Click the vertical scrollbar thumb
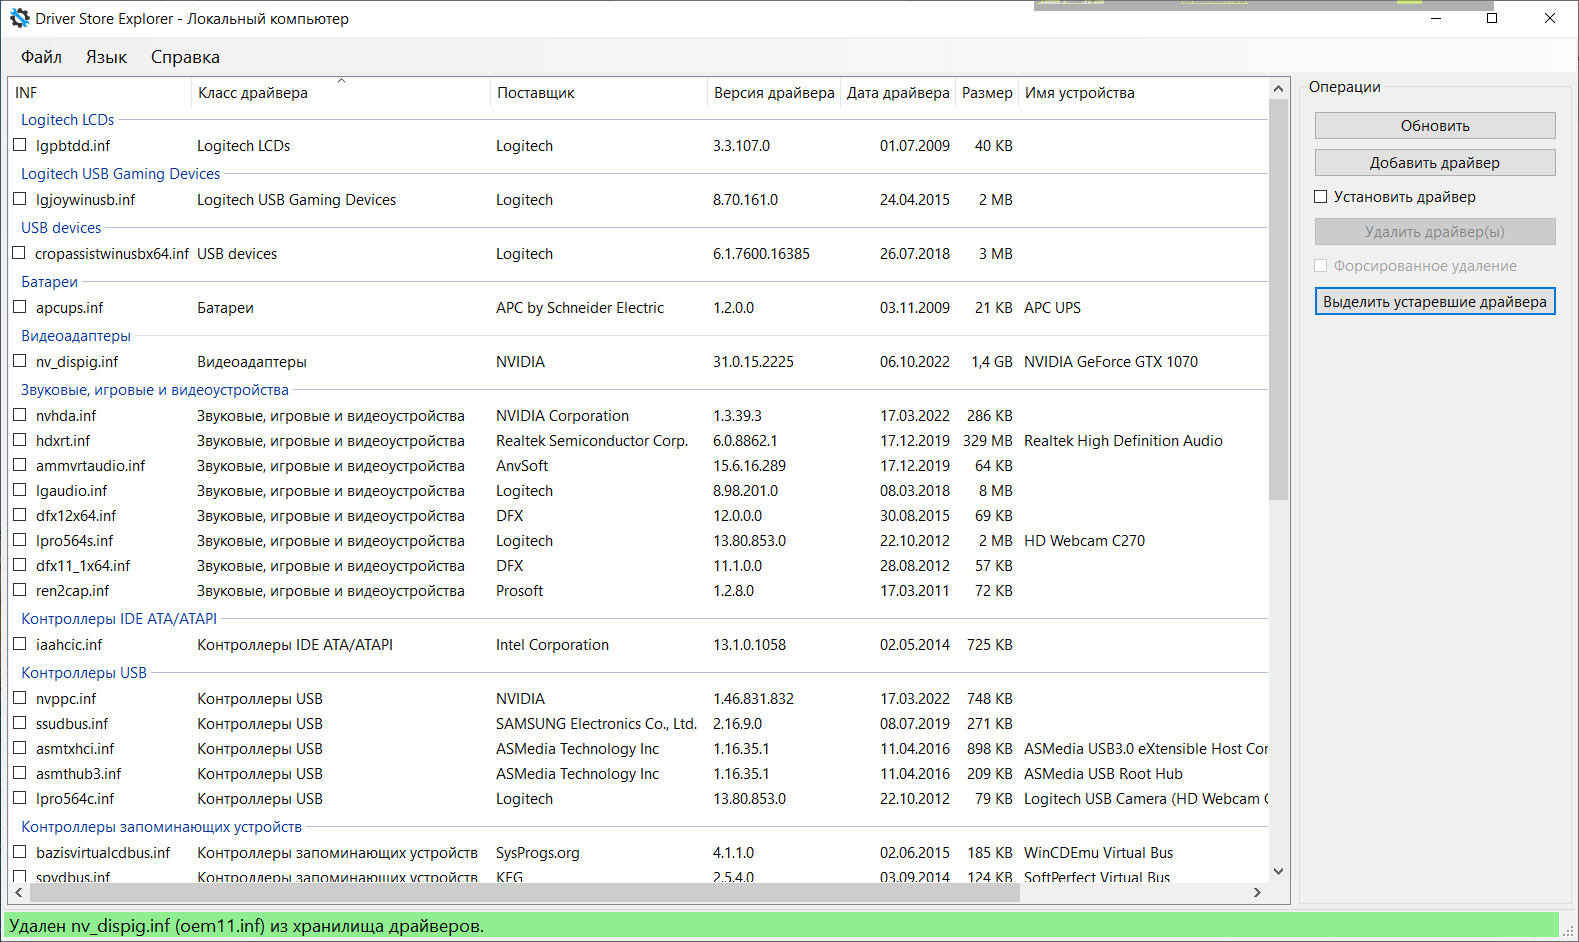The height and width of the screenshot is (942, 1579). click(1278, 299)
